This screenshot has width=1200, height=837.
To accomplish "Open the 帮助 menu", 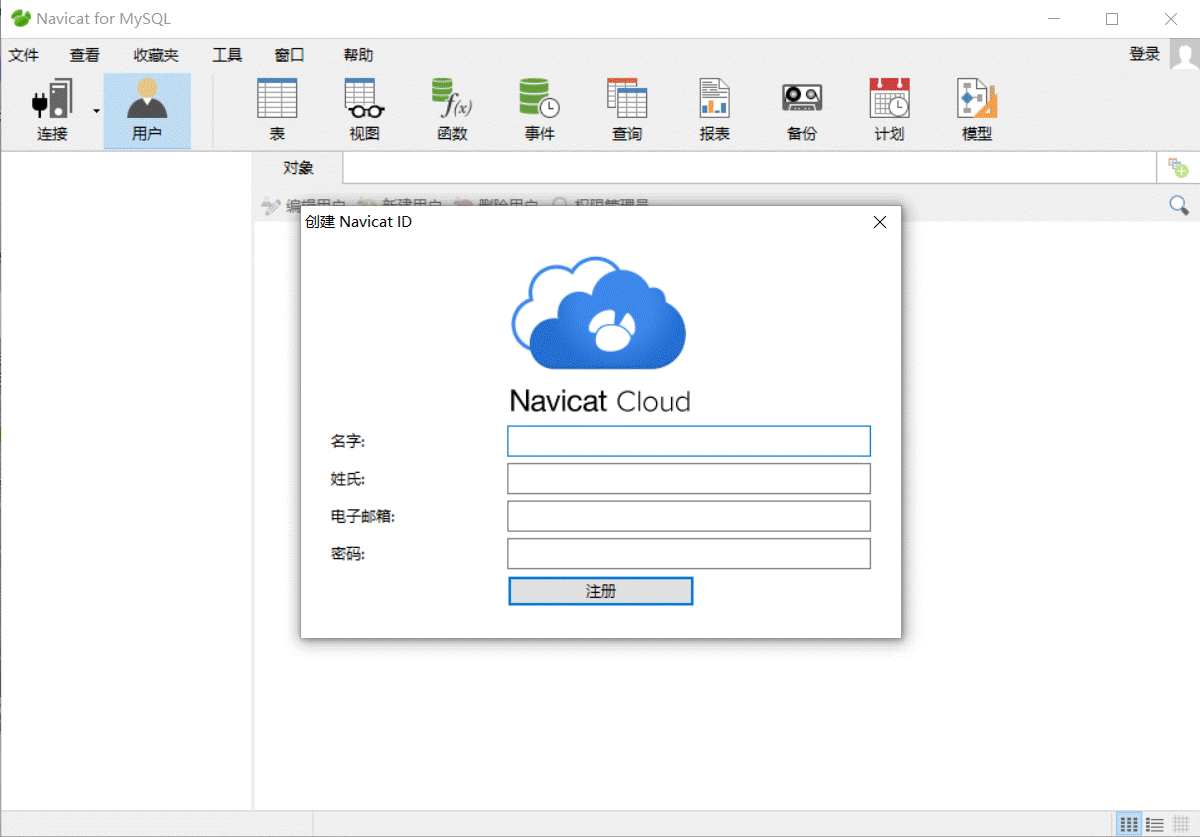I will click(x=358, y=55).
